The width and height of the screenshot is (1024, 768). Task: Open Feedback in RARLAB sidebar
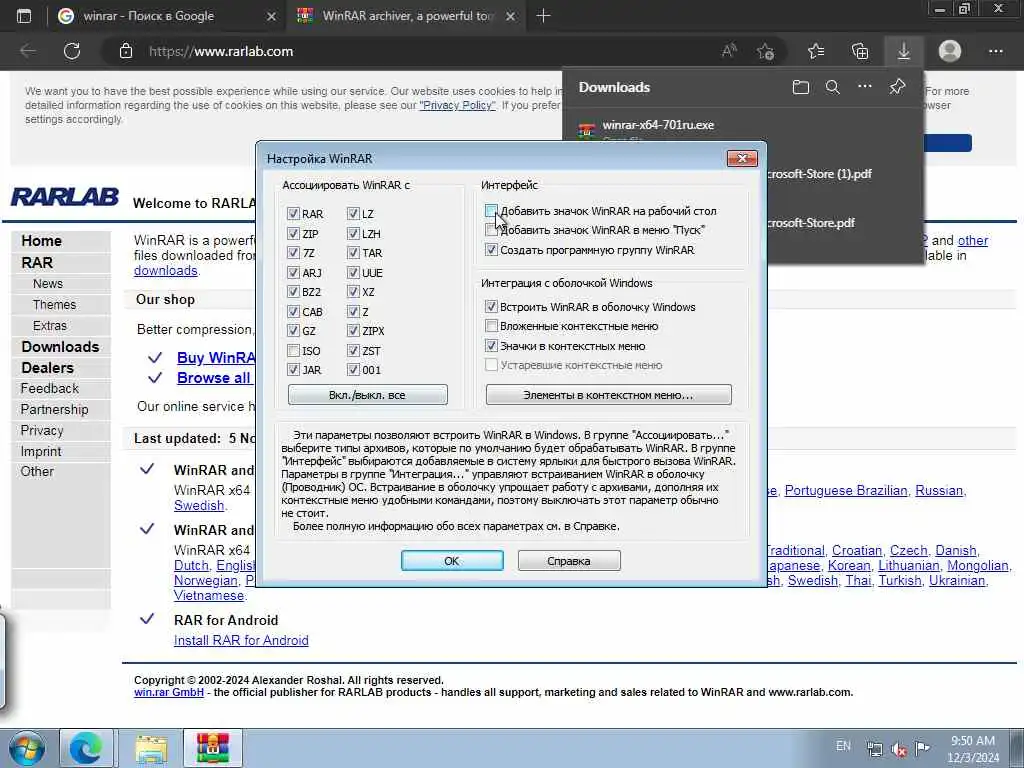pyautogui.click(x=50, y=389)
